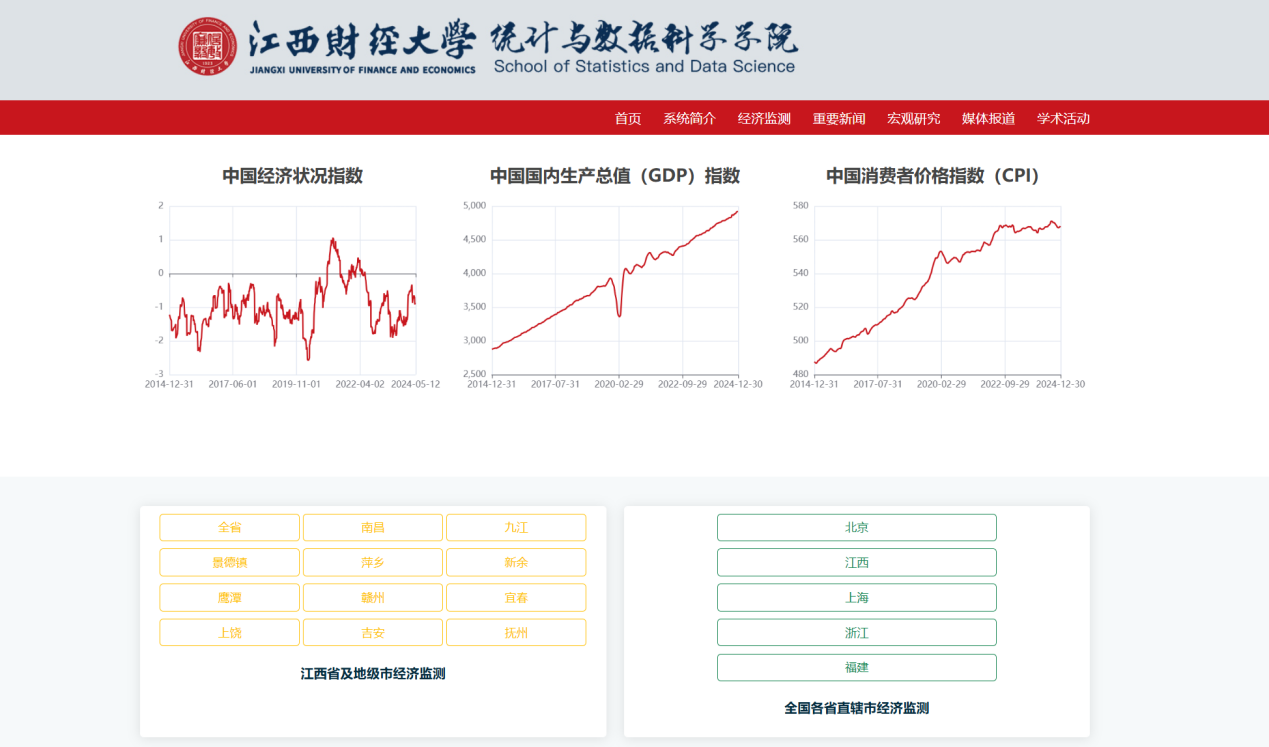
Task: Click the 九江 city button
Action: pos(516,527)
